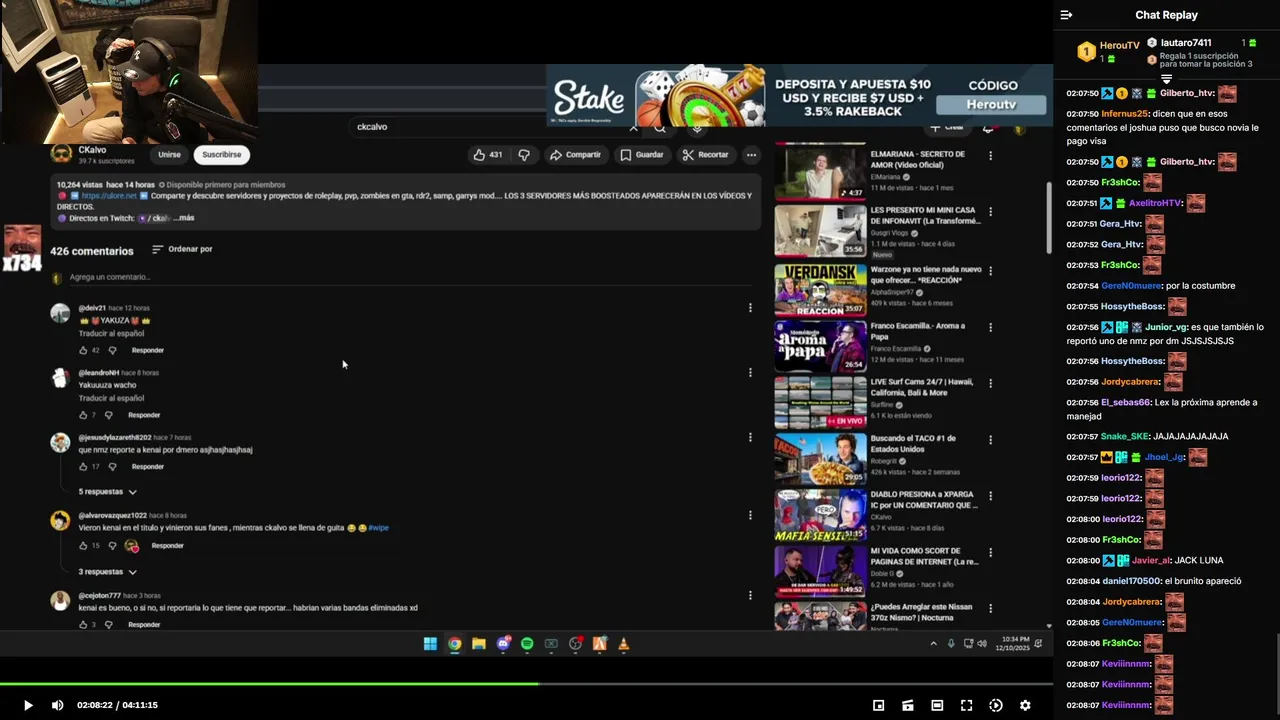Expand the 3 respuestas replies
Viewport: 1280px width, 720px height.
coord(107,572)
